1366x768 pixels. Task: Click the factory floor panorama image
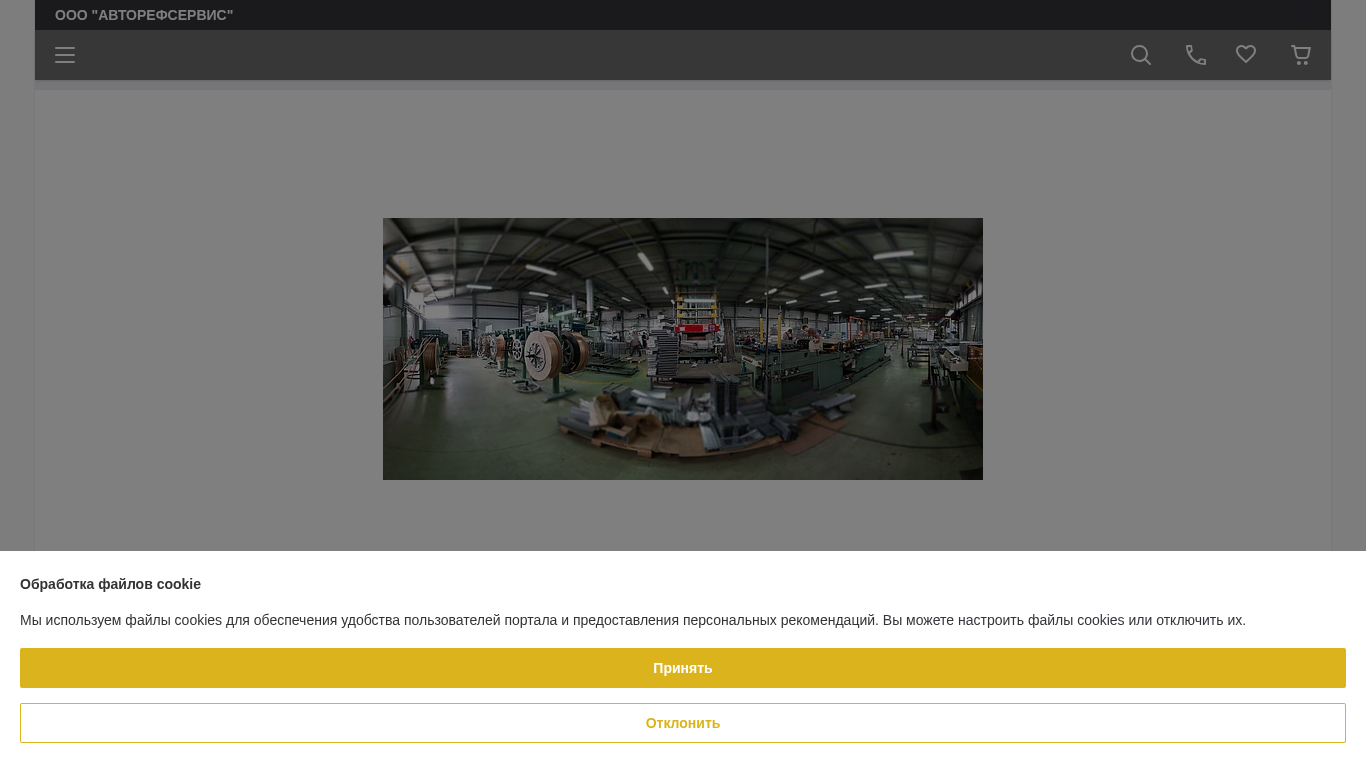coord(682,348)
